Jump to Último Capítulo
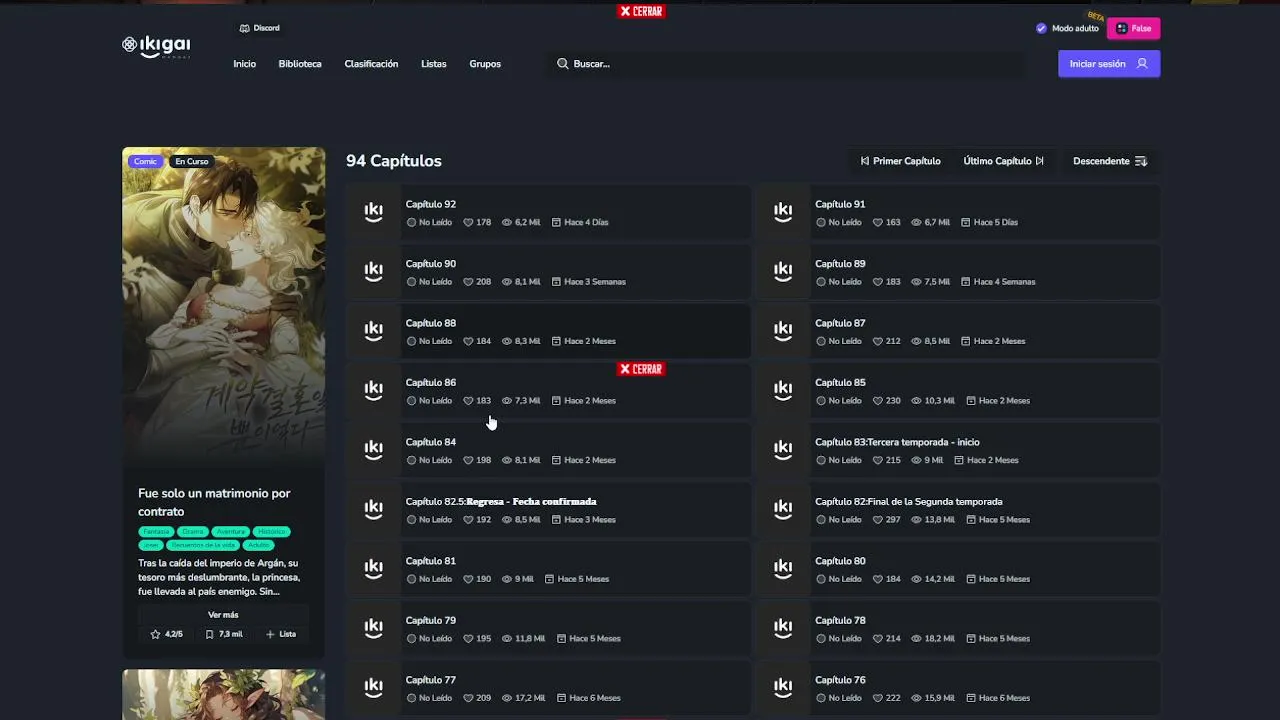The width and height of the screenshot is (1280, 720). [x=1003, y=161]
